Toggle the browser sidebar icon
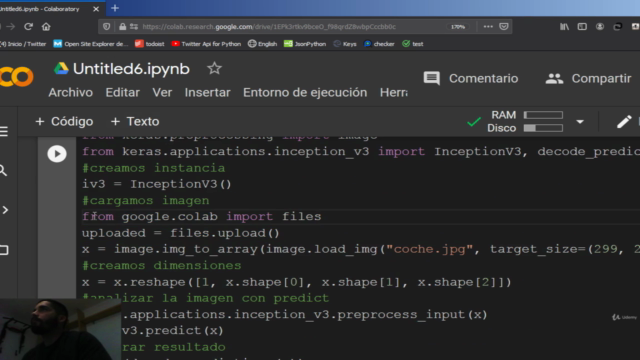The image size is (640, 360). click(582, 27)
